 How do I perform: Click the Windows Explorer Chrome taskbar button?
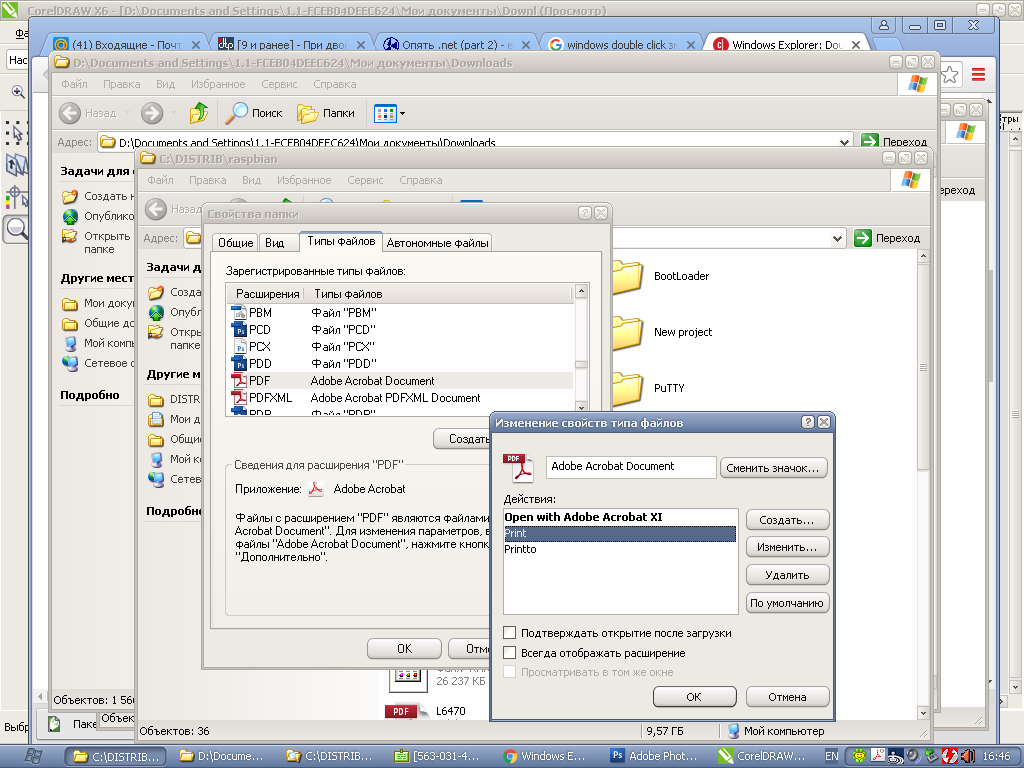[x=547, y=756]
